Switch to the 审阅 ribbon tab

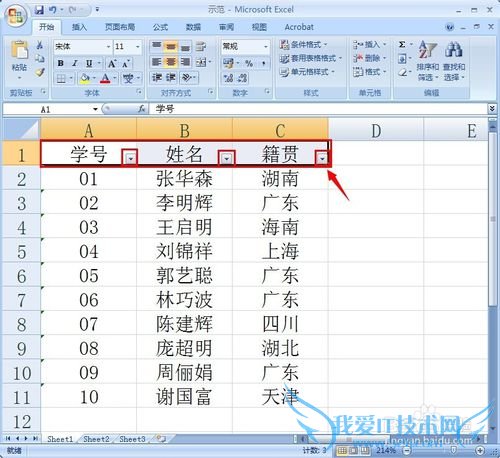pos(226,27)
